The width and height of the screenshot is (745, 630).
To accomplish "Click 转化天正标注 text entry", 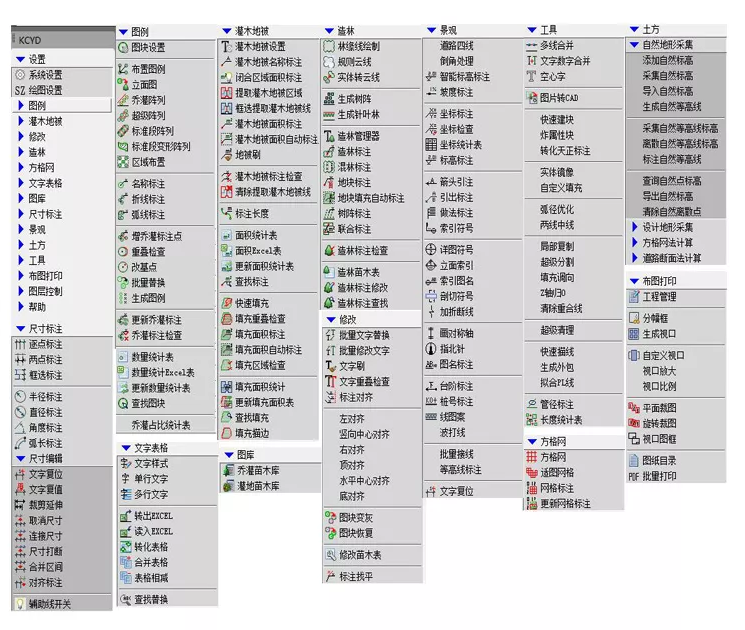I will [x=565, y=151].
